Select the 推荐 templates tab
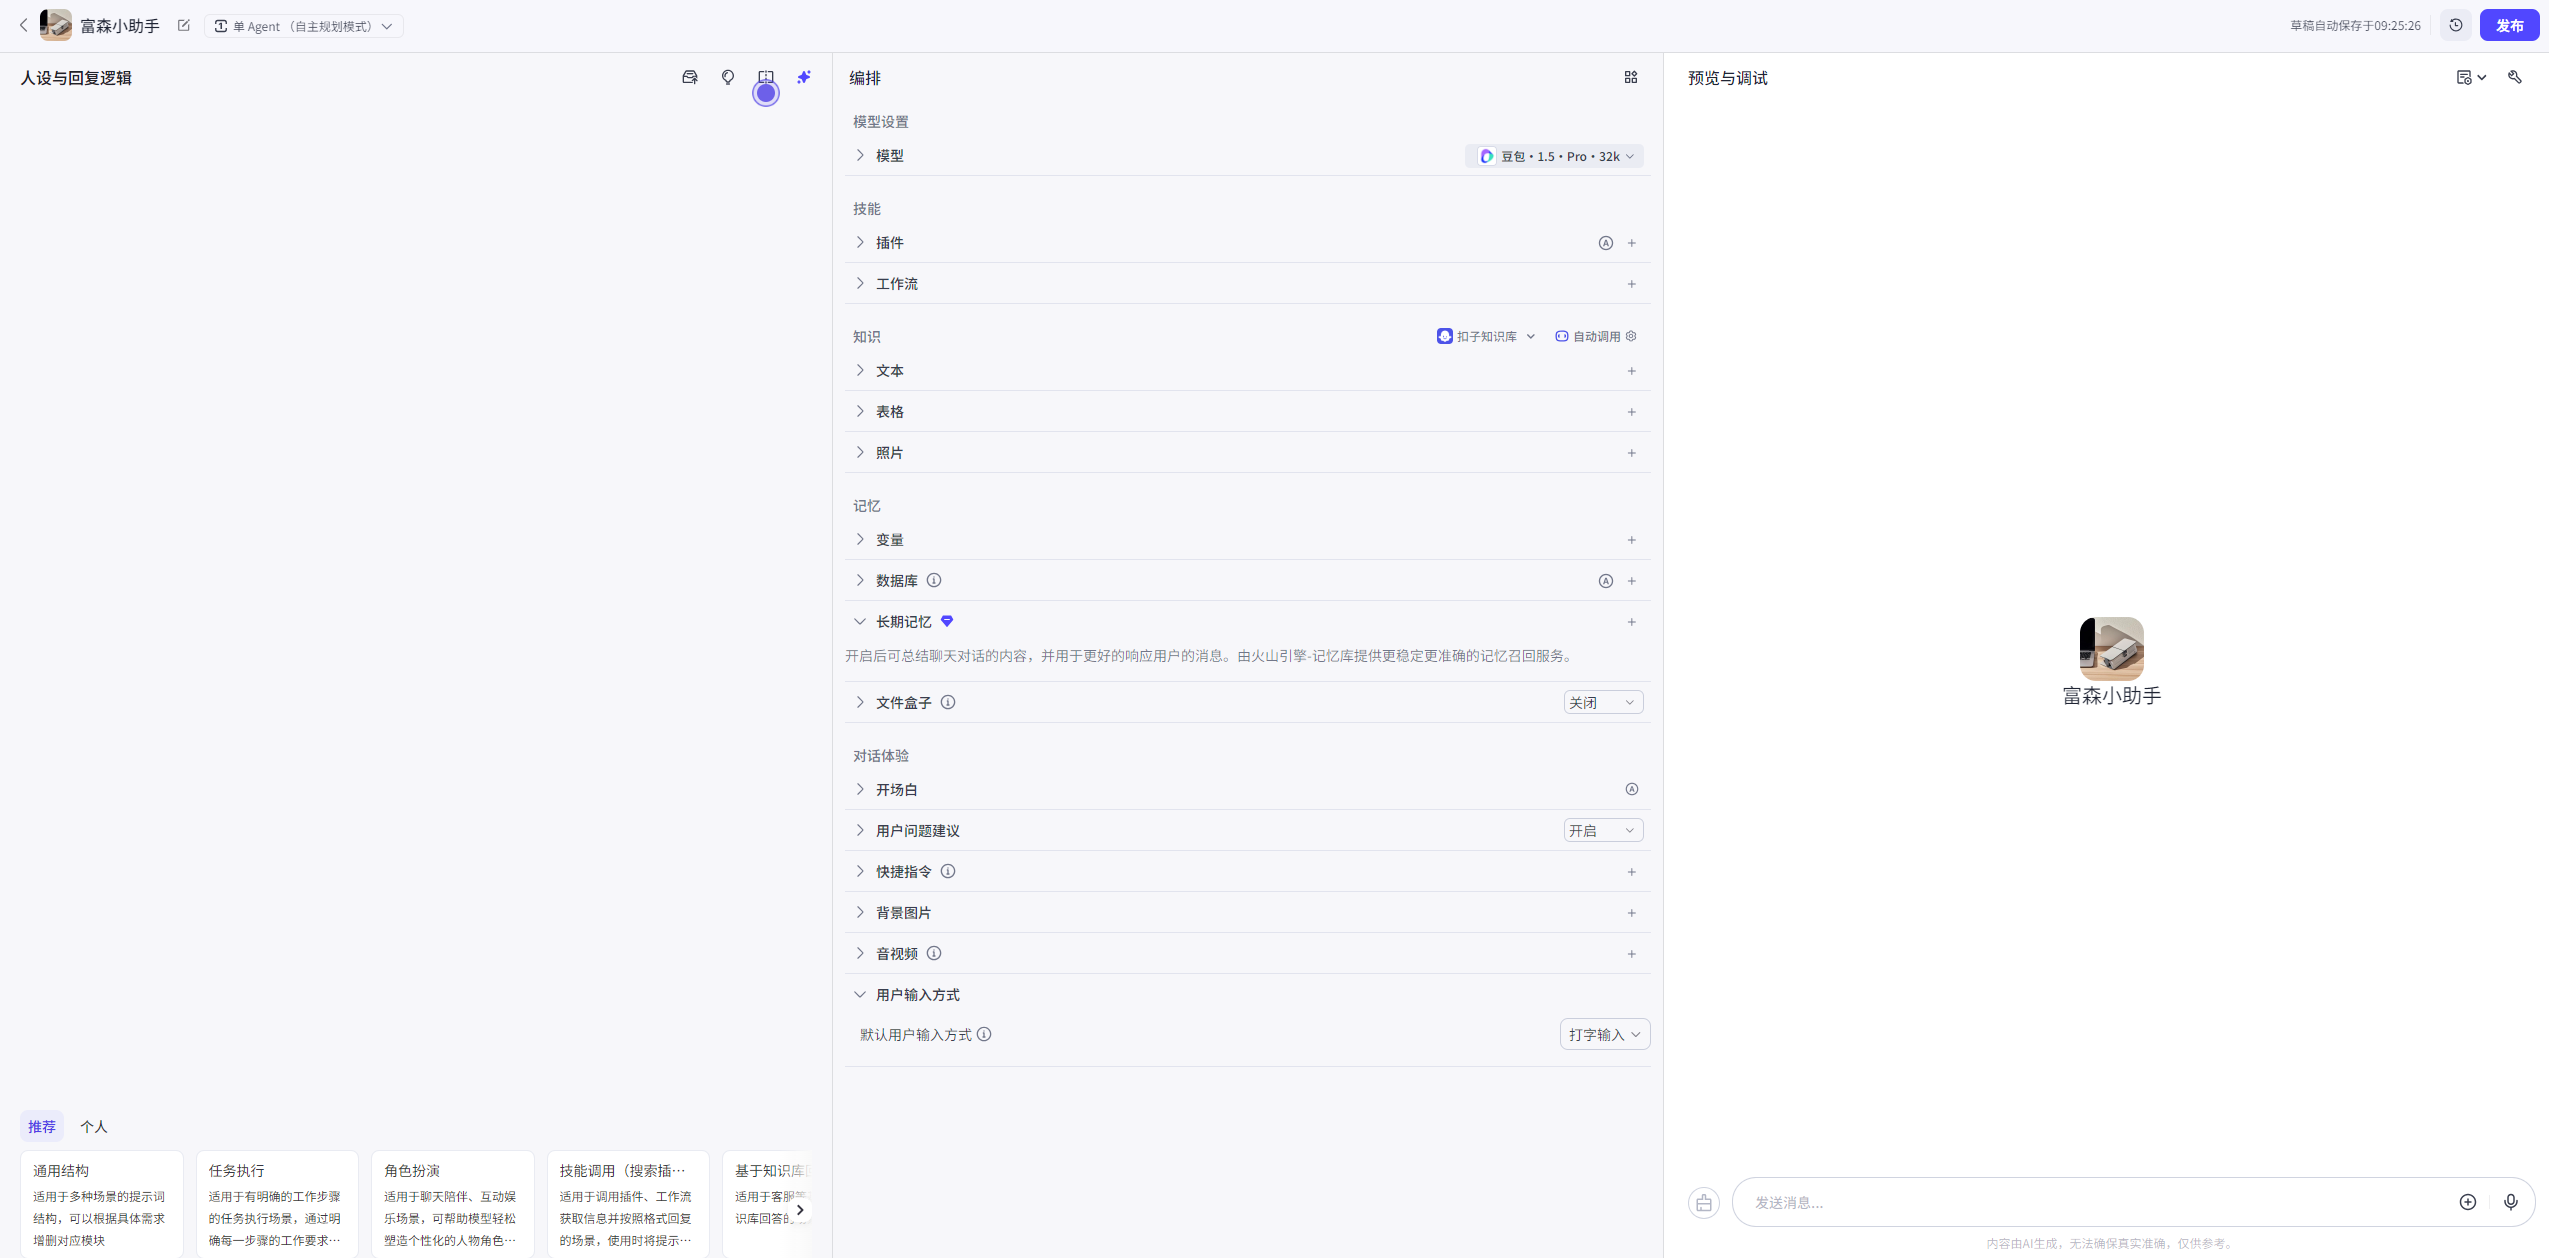Screen dimensions: 2549x1258 coord(41,1126)
